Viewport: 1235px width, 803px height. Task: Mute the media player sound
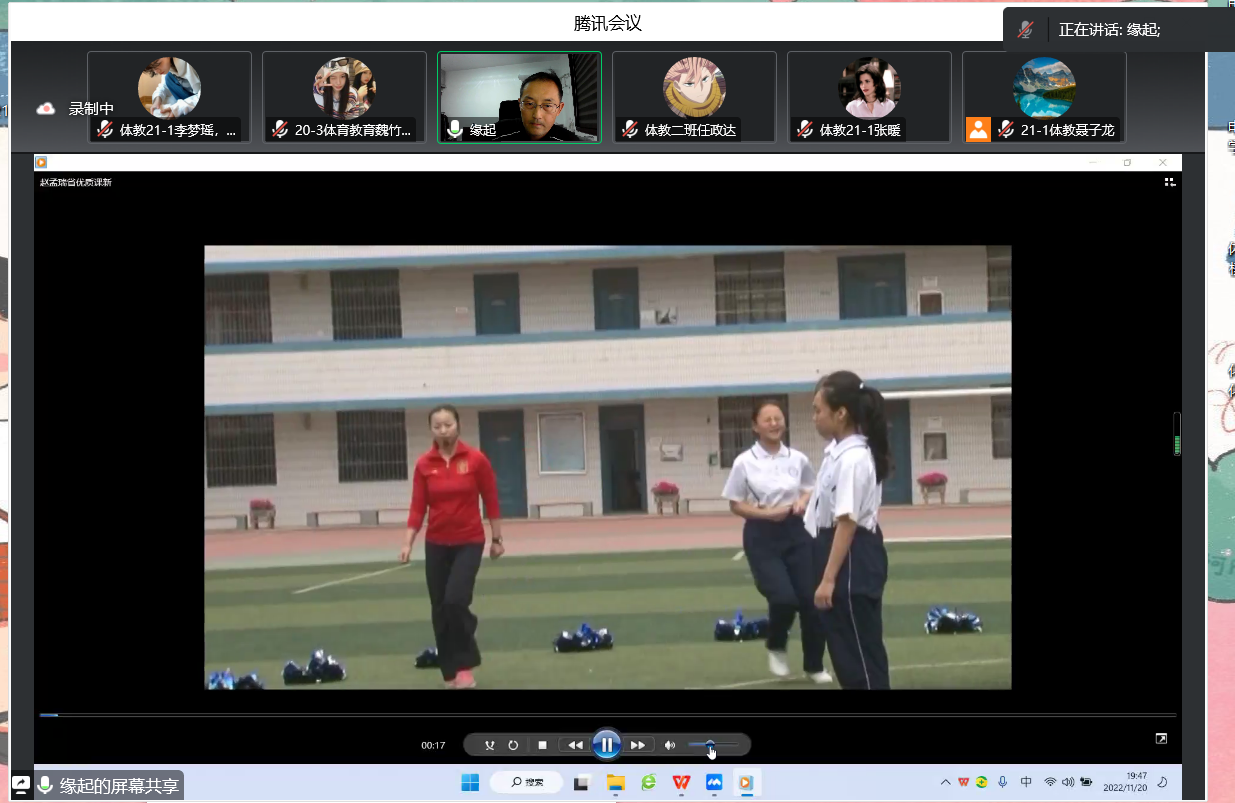point(670,745)
